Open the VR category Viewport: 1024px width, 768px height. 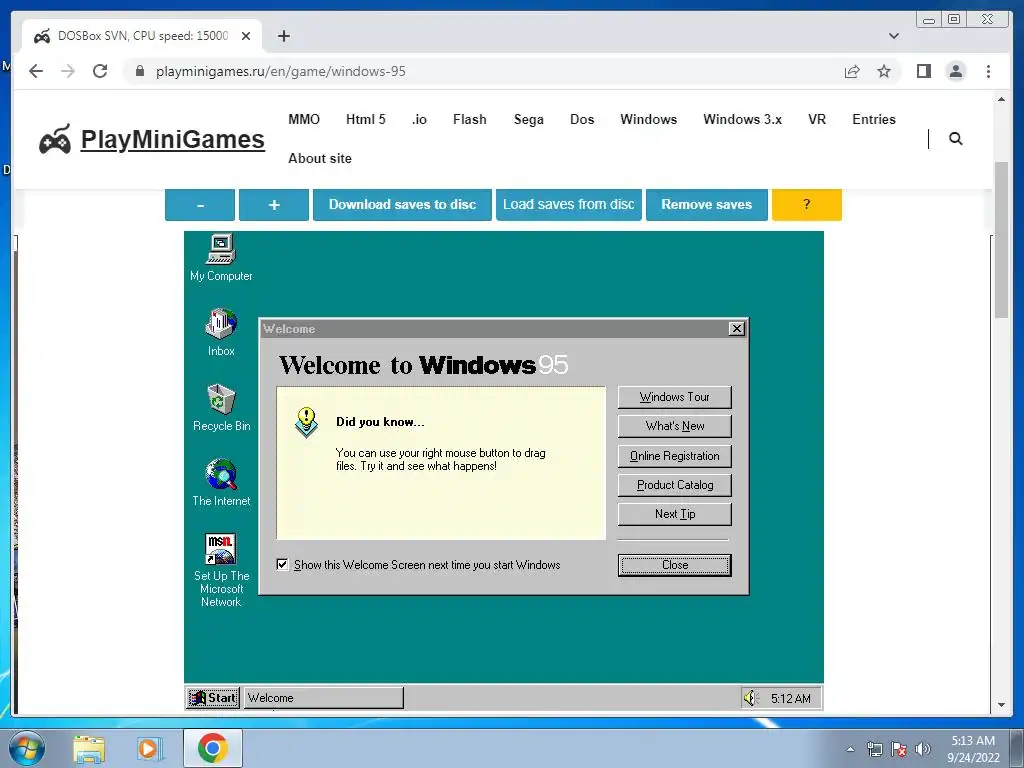tap(817, 120)
